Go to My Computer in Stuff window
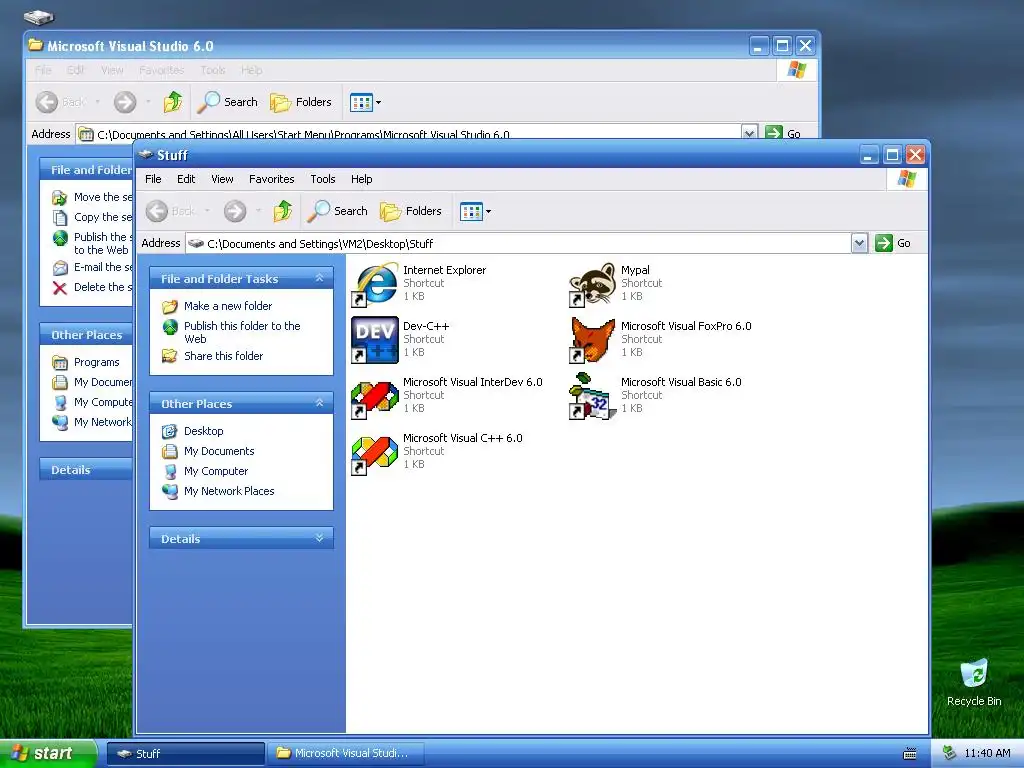Screen dimensions: 1024x768 pos(216,471)
